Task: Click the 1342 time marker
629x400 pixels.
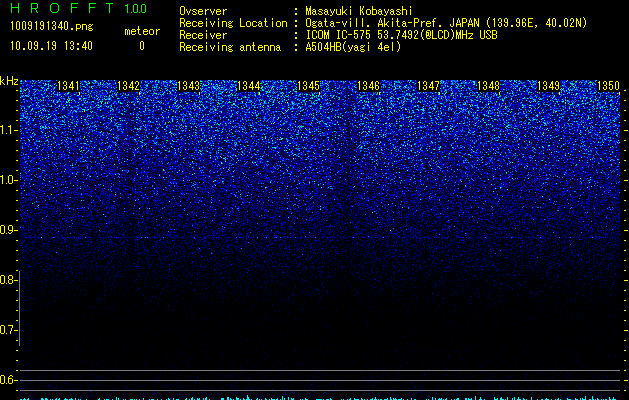Action: pyautogui.click(x=128, y=86)
